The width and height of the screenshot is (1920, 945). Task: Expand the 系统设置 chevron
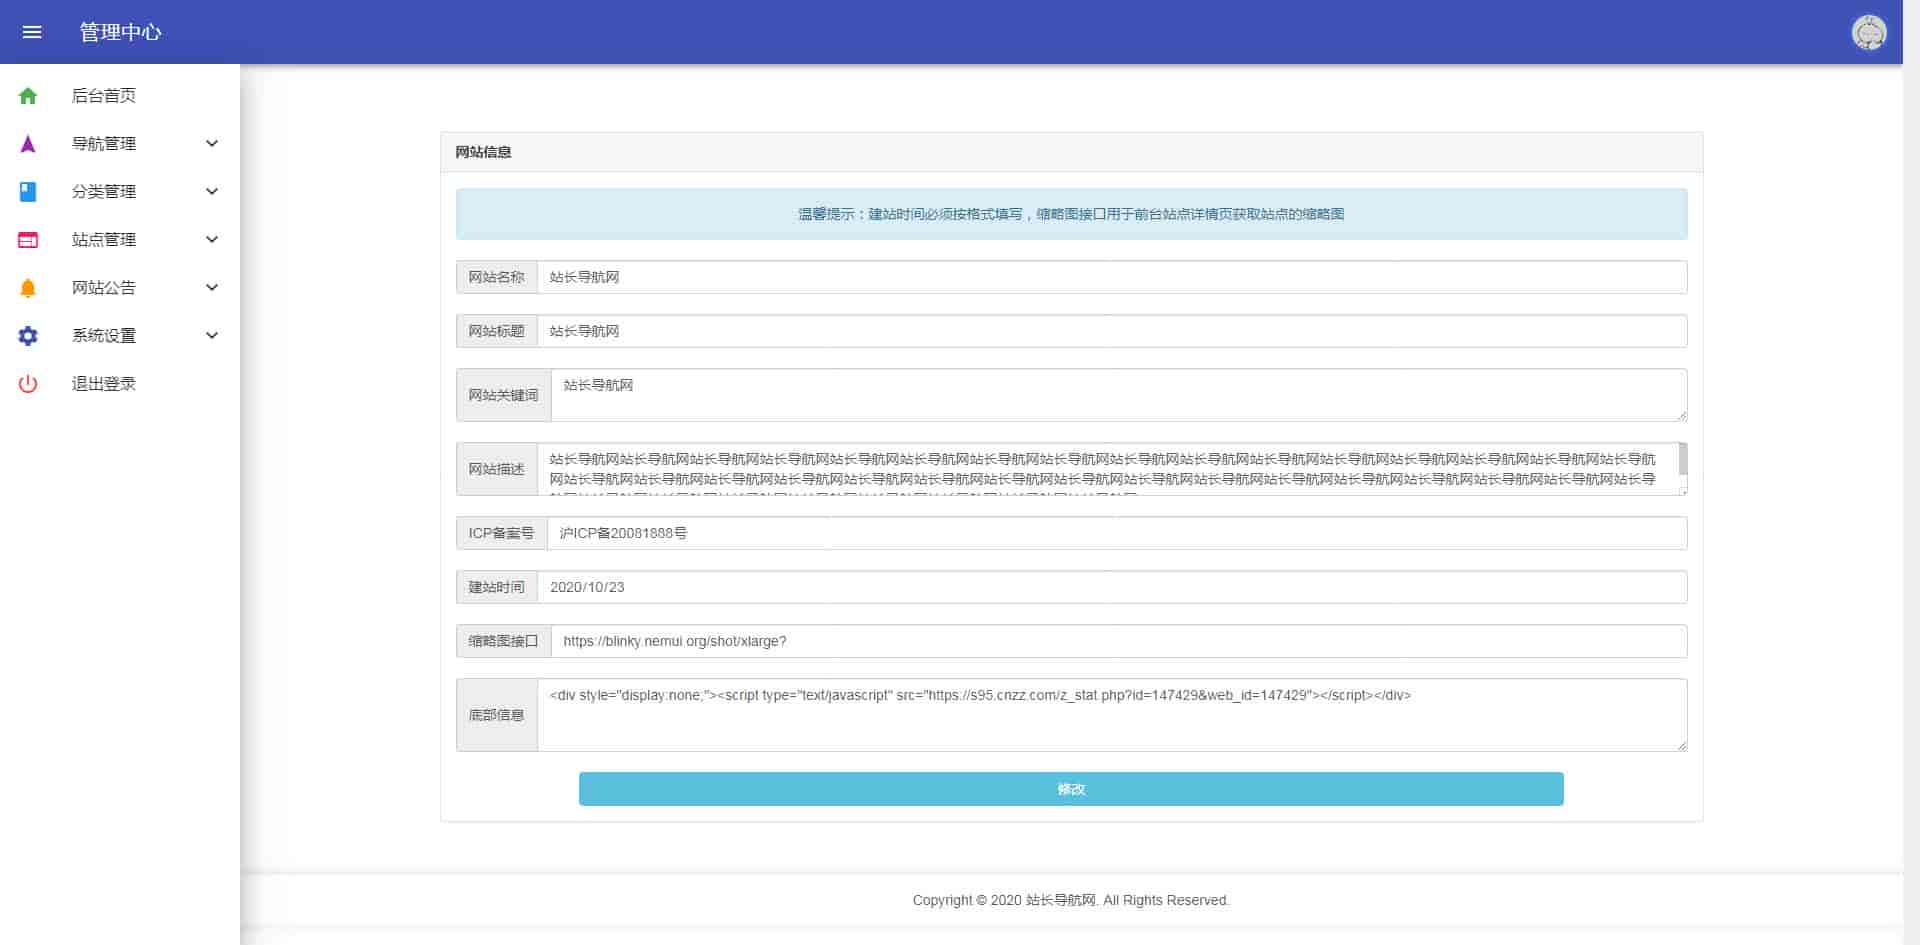click(212, 336)
